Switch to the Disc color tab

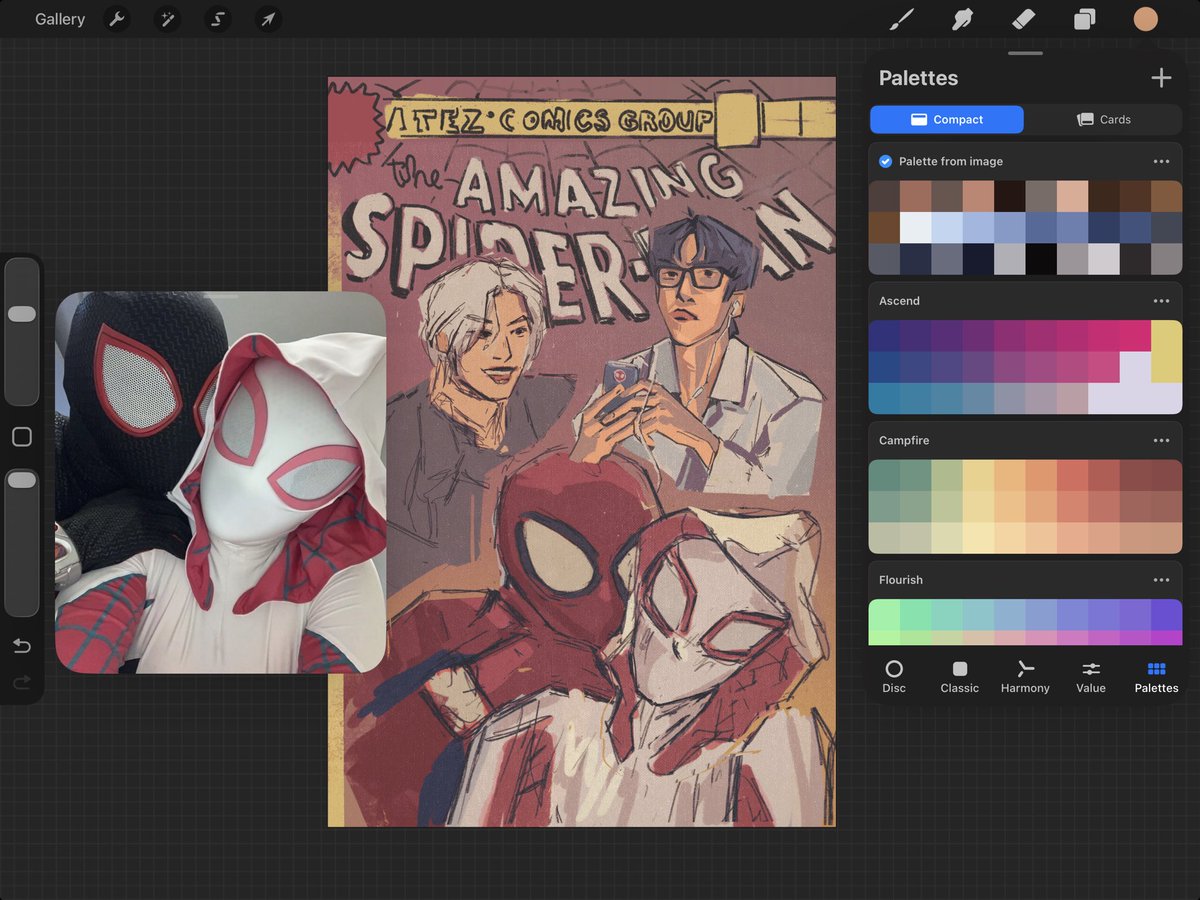894,677
